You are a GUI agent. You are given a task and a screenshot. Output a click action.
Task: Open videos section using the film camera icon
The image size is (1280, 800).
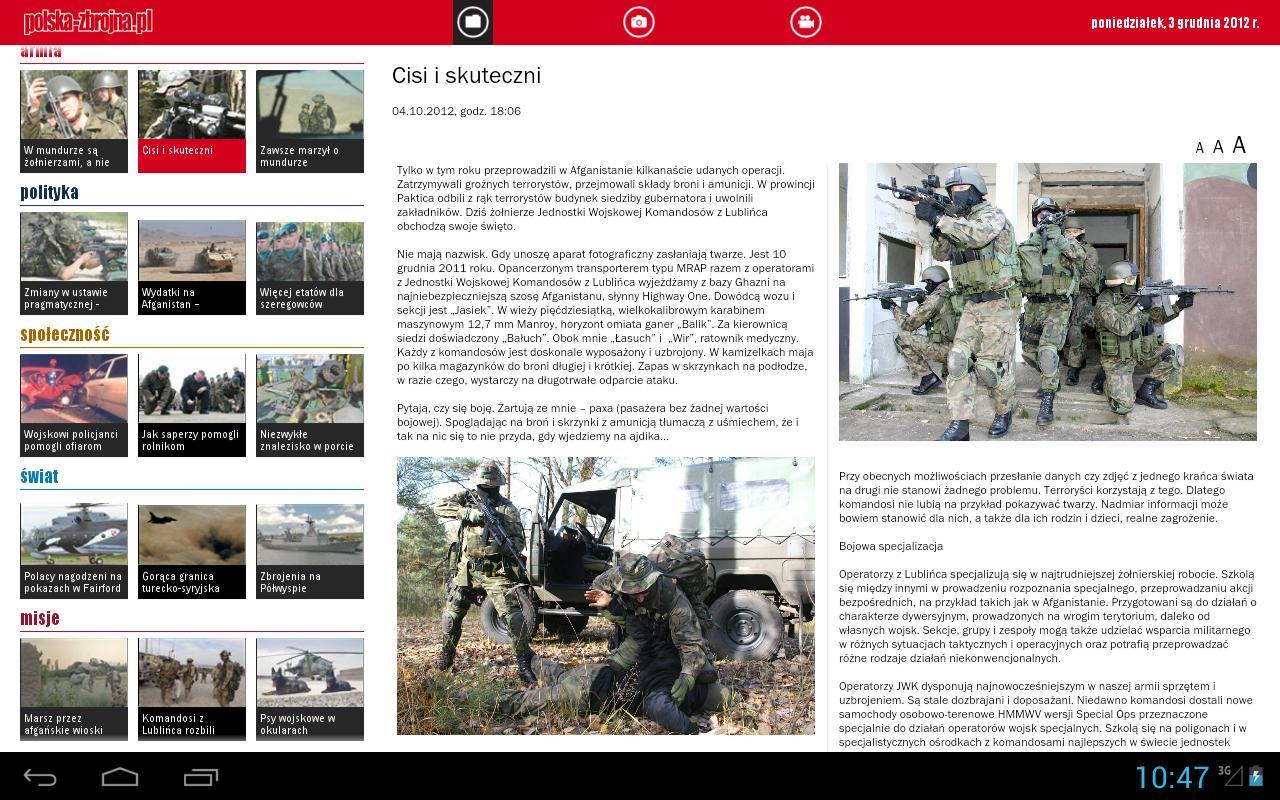tap(805, 22)
